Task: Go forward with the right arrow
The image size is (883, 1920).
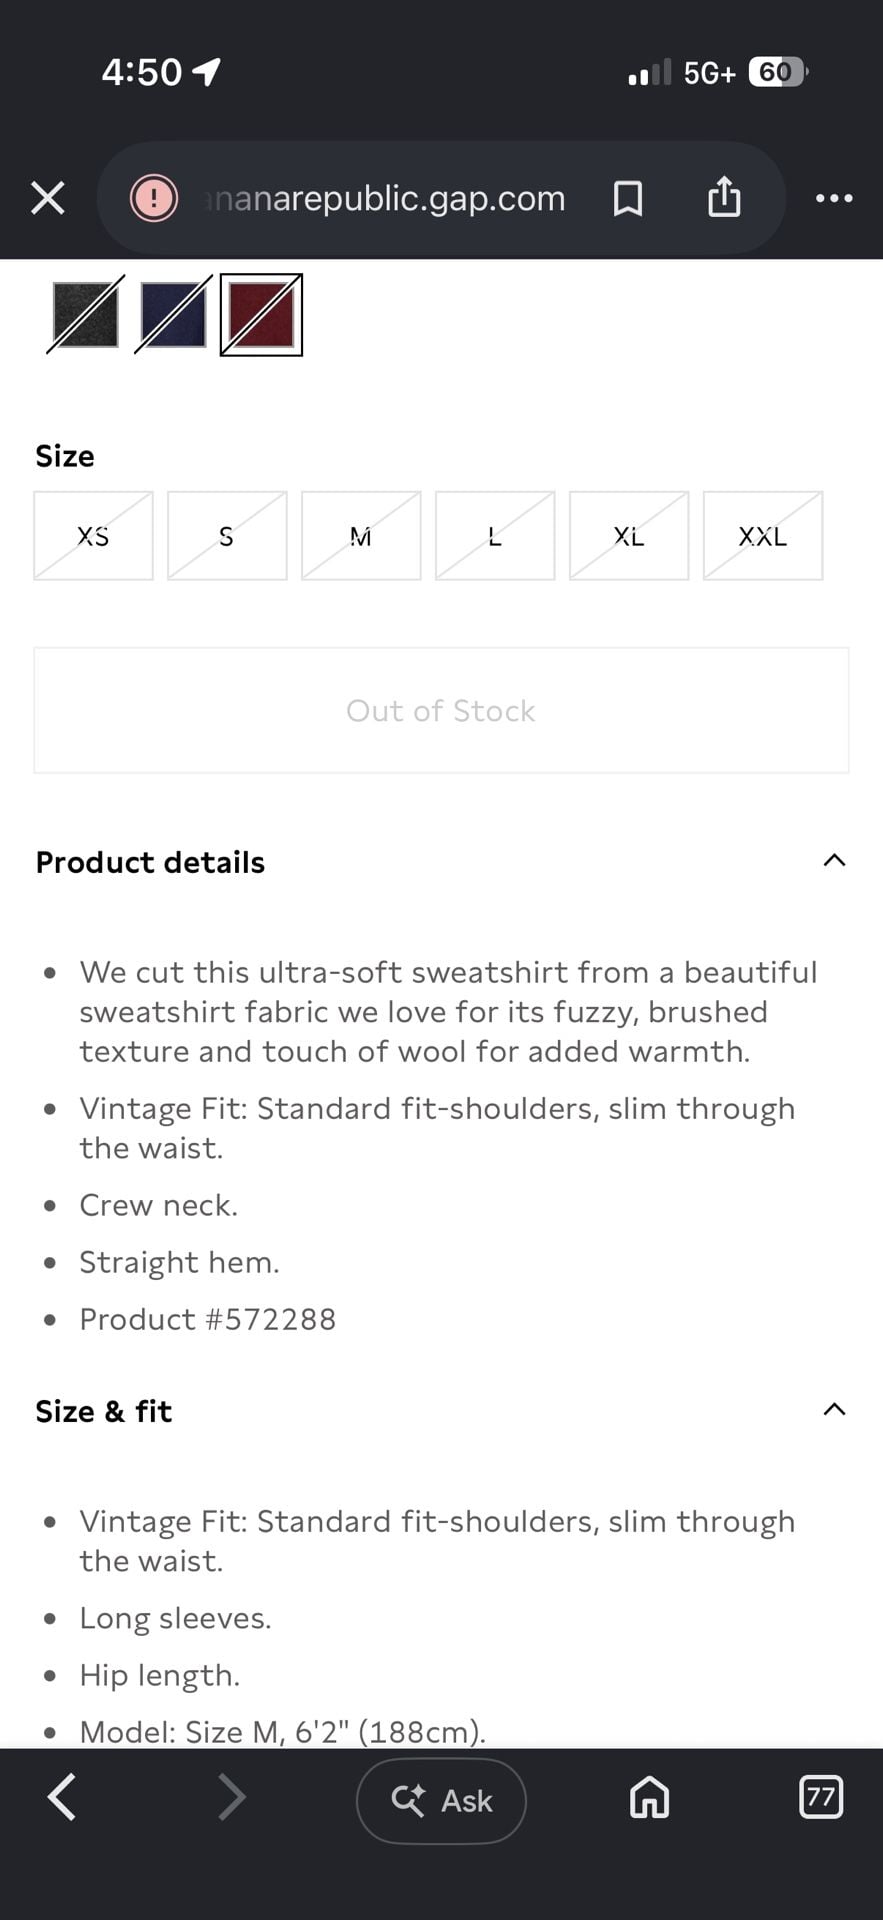Action: click(231, 1797)
